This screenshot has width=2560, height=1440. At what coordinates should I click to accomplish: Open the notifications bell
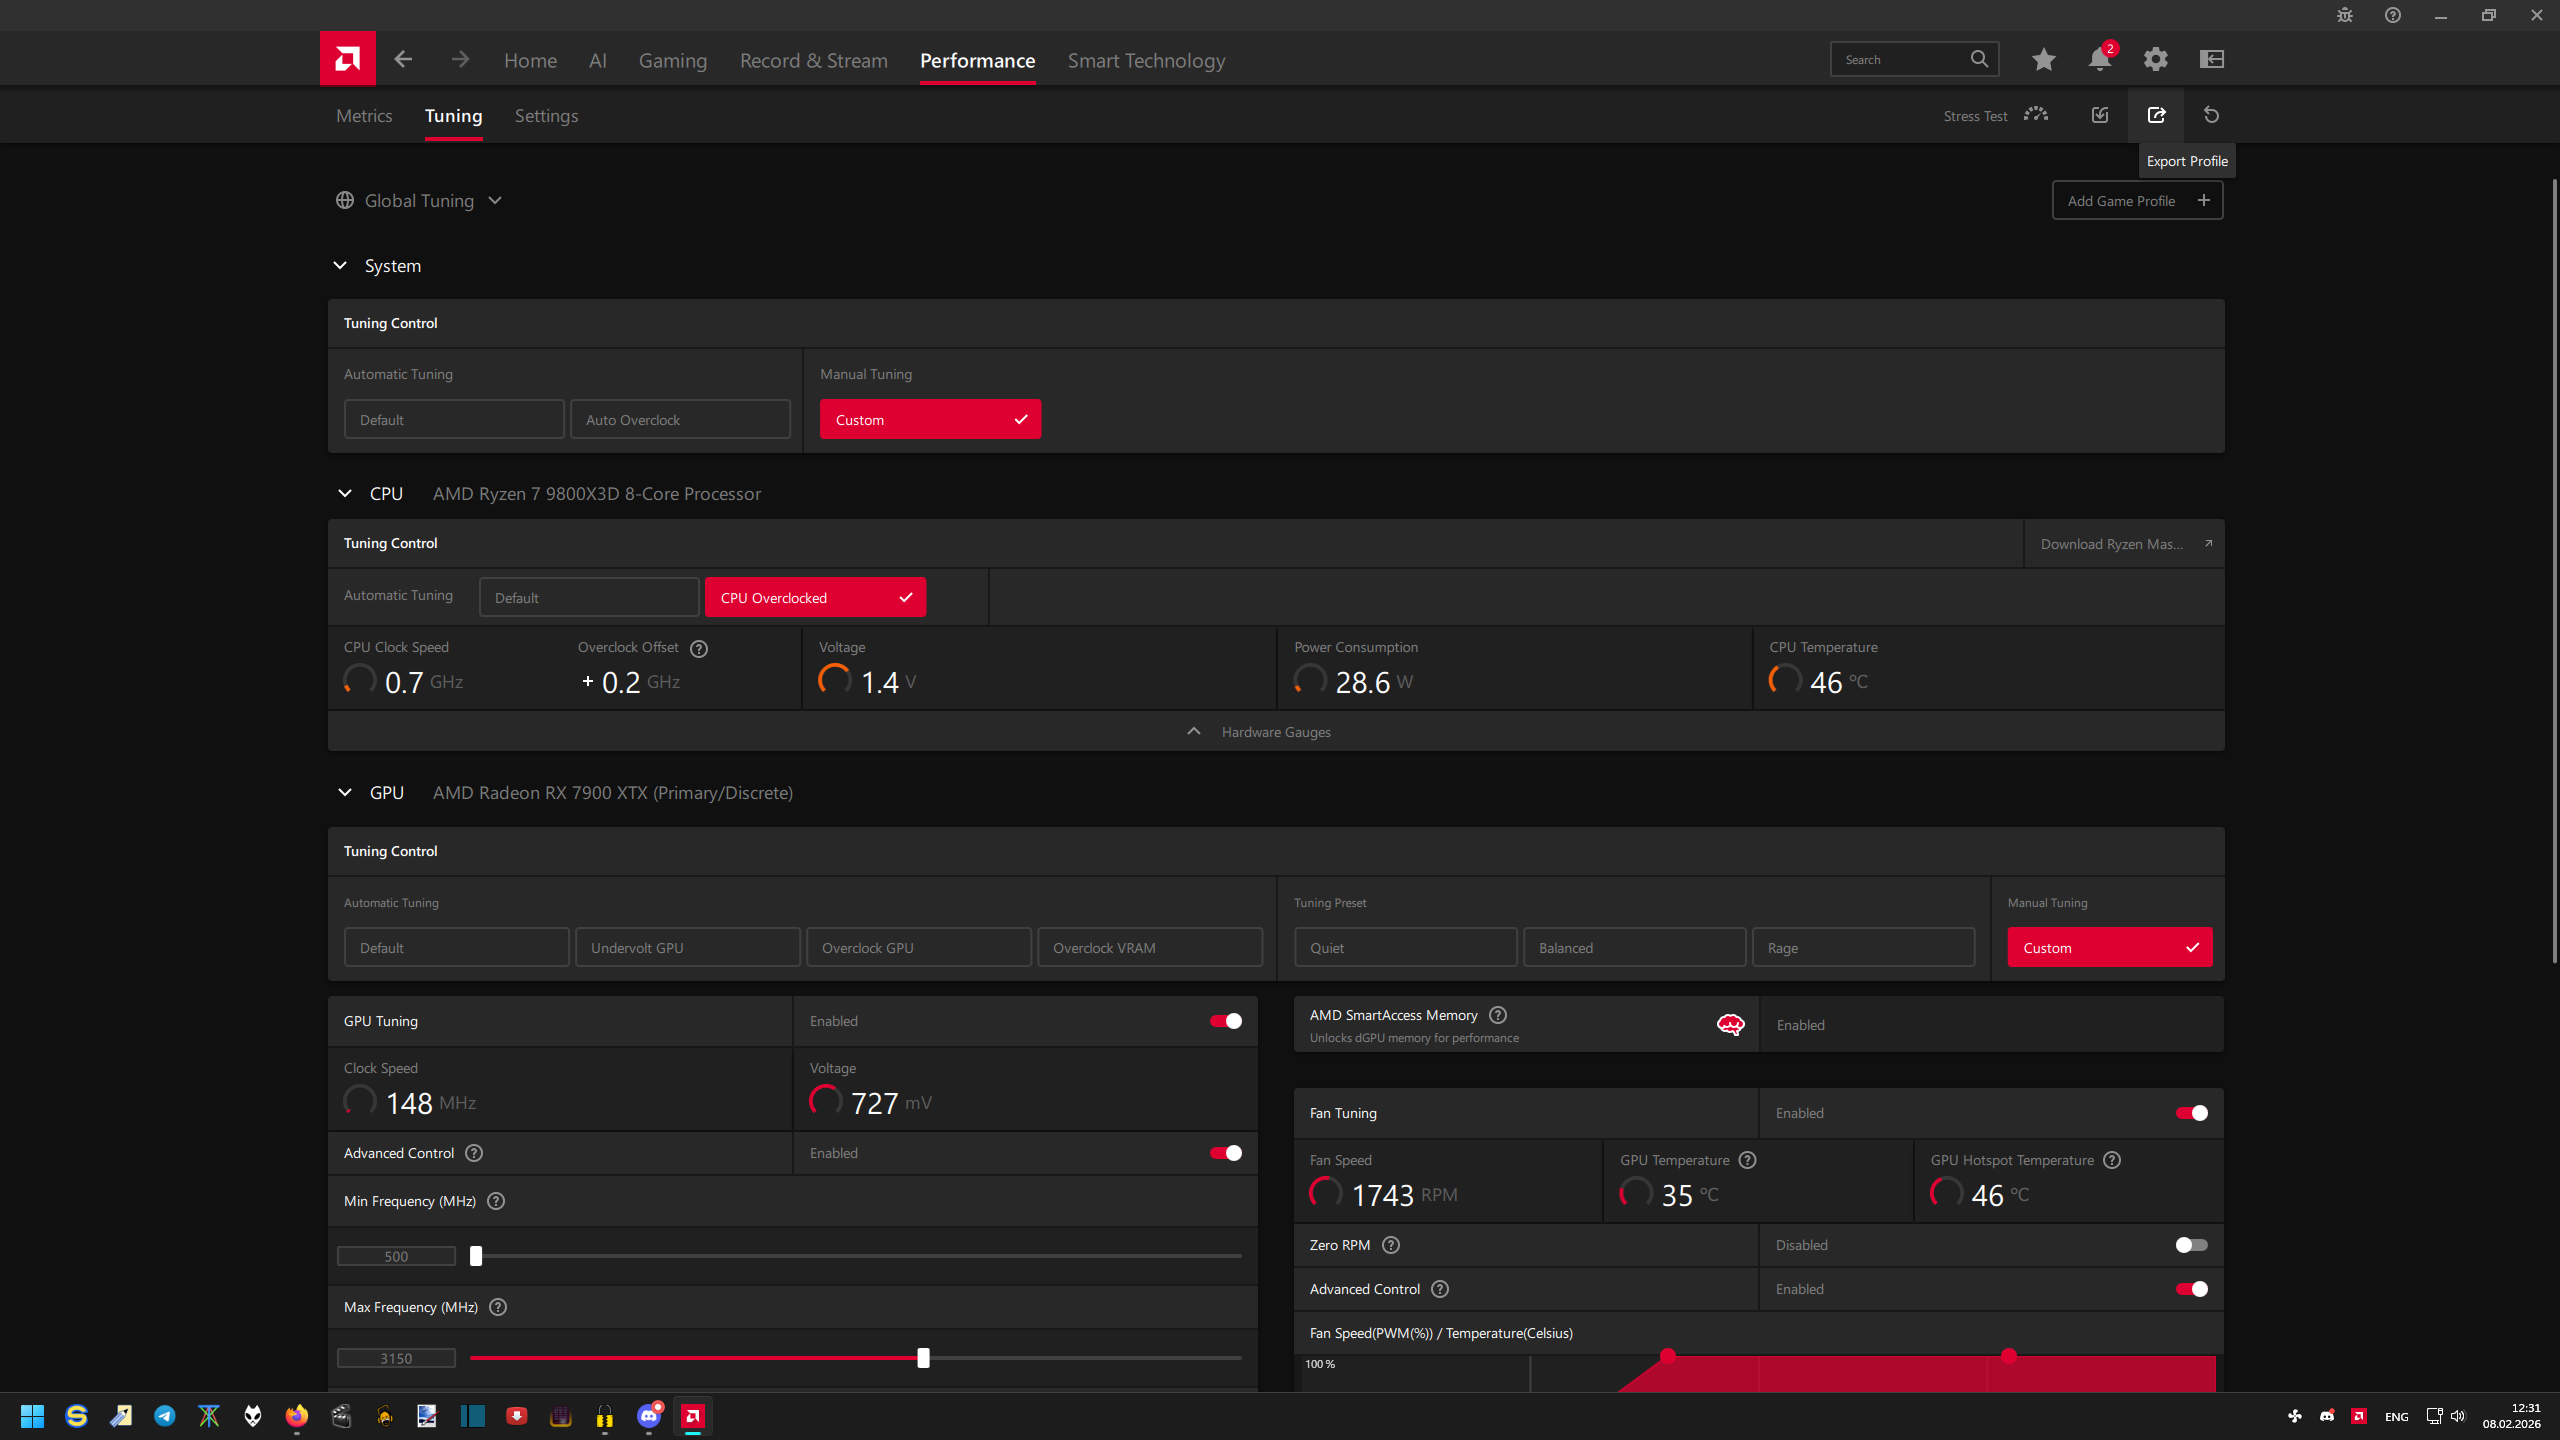coord(2099,60)
